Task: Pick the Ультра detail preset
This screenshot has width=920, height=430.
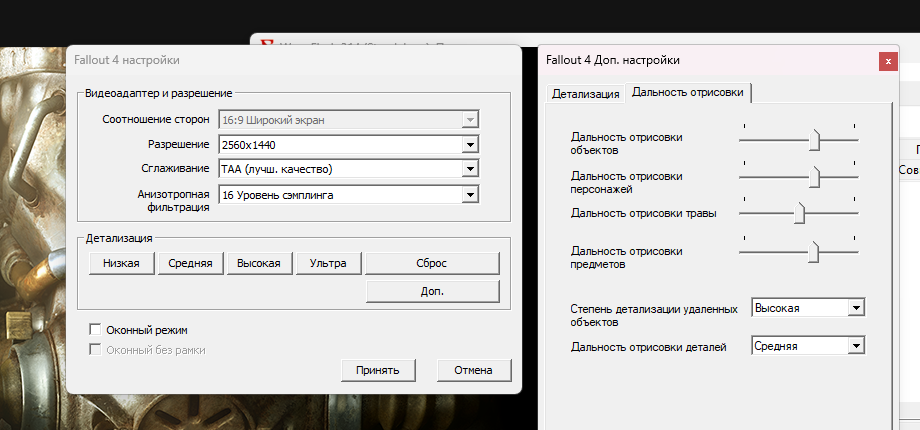Action: [x=328, y=263]
